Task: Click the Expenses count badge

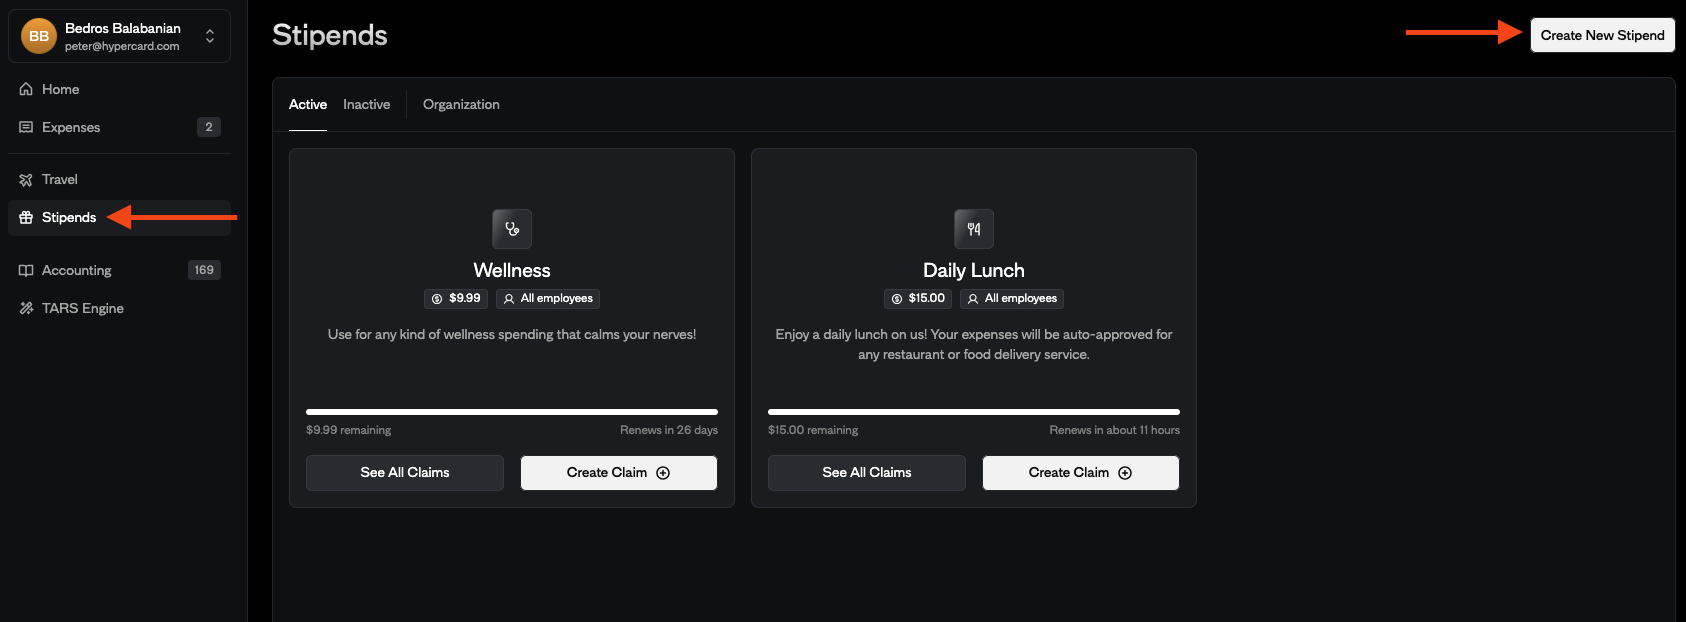Action: pyautogui.click(x=209, y=127)
